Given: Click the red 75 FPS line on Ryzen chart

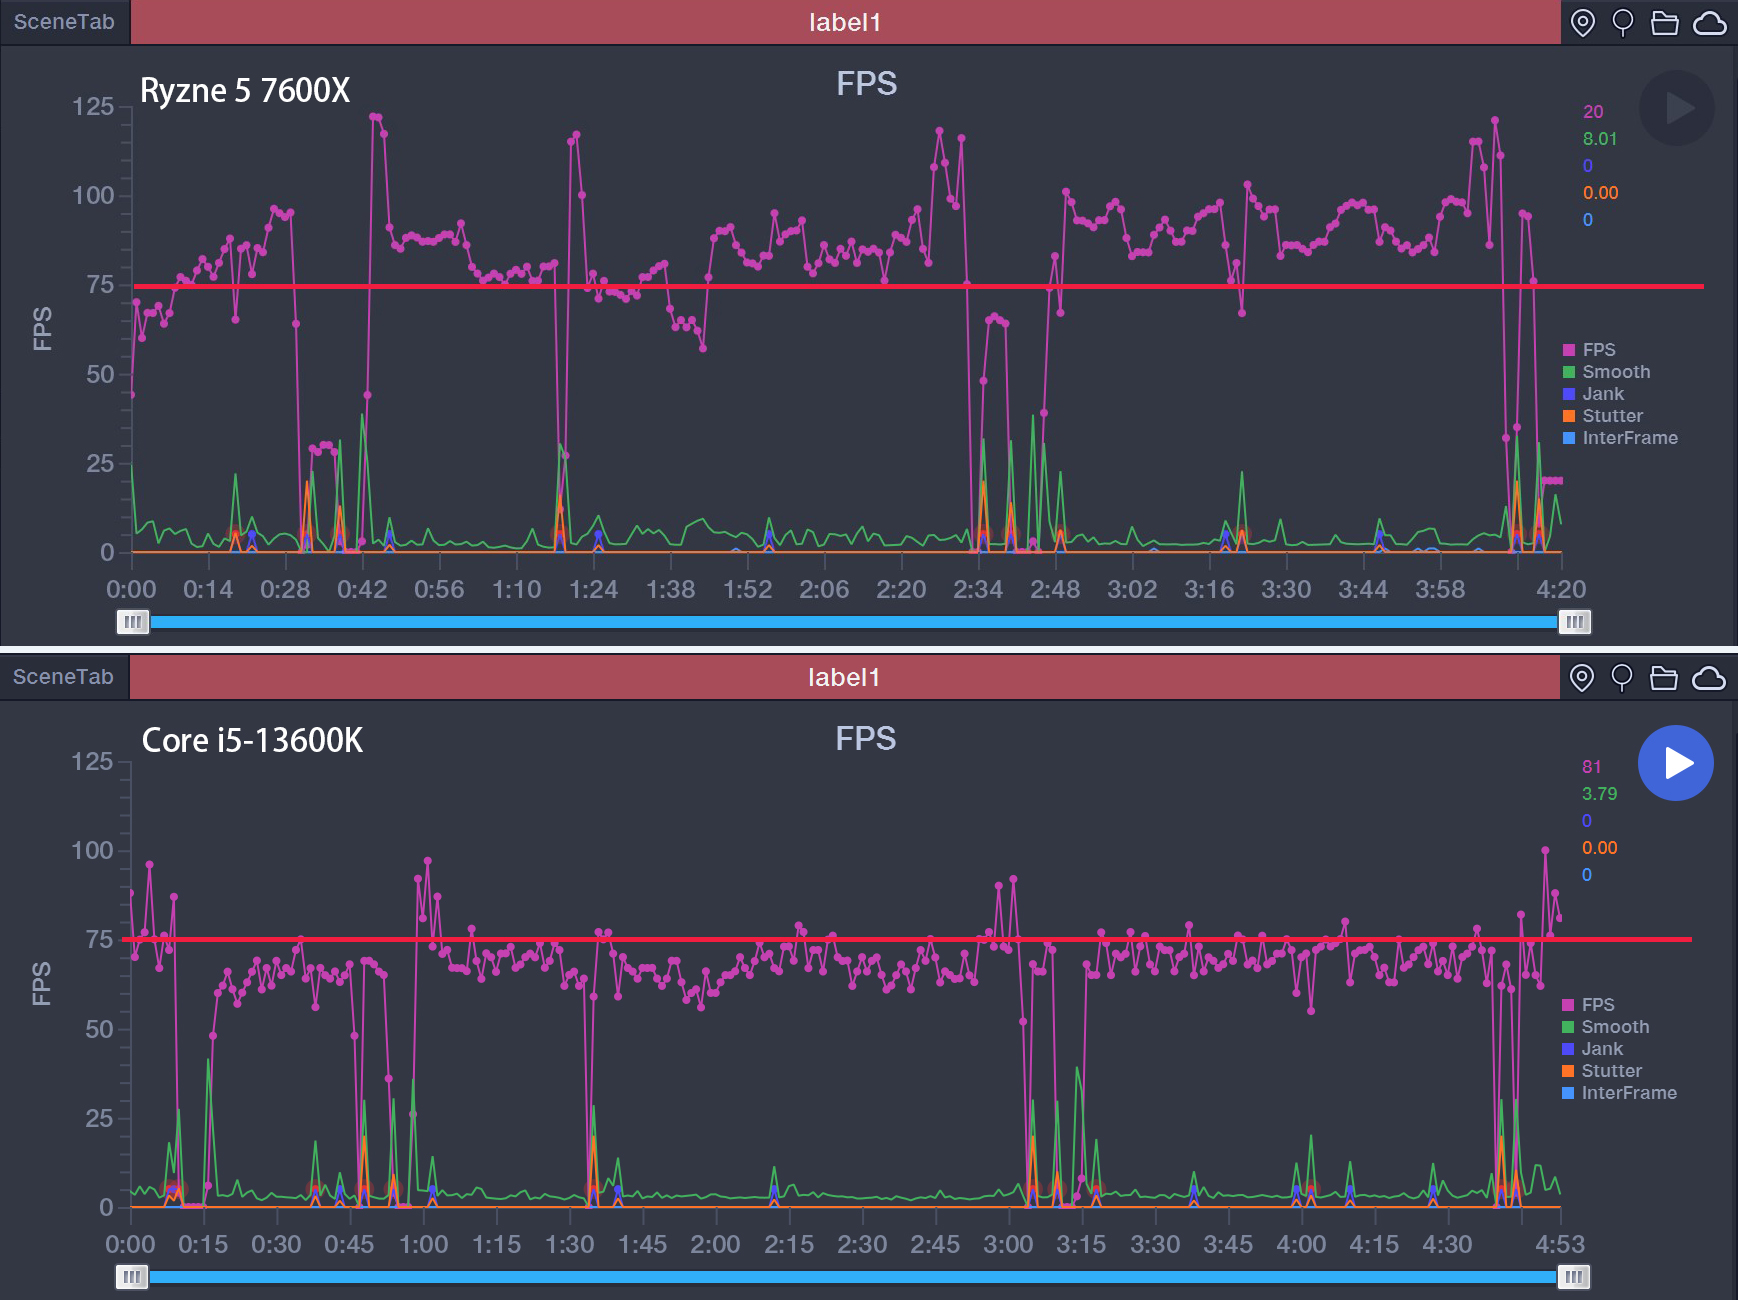Looking at the screenshot, I should tap(918, 286).
